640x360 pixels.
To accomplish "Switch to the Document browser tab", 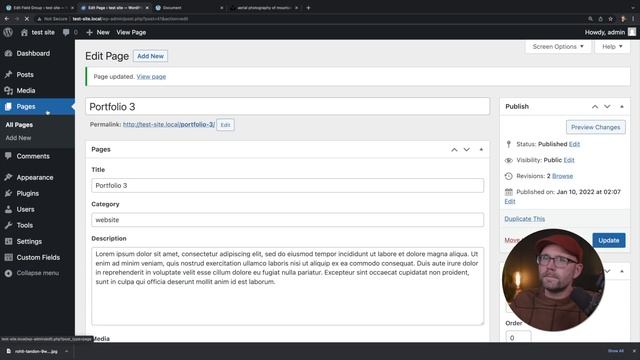I will pyautogui.click(x=189, y=7).
